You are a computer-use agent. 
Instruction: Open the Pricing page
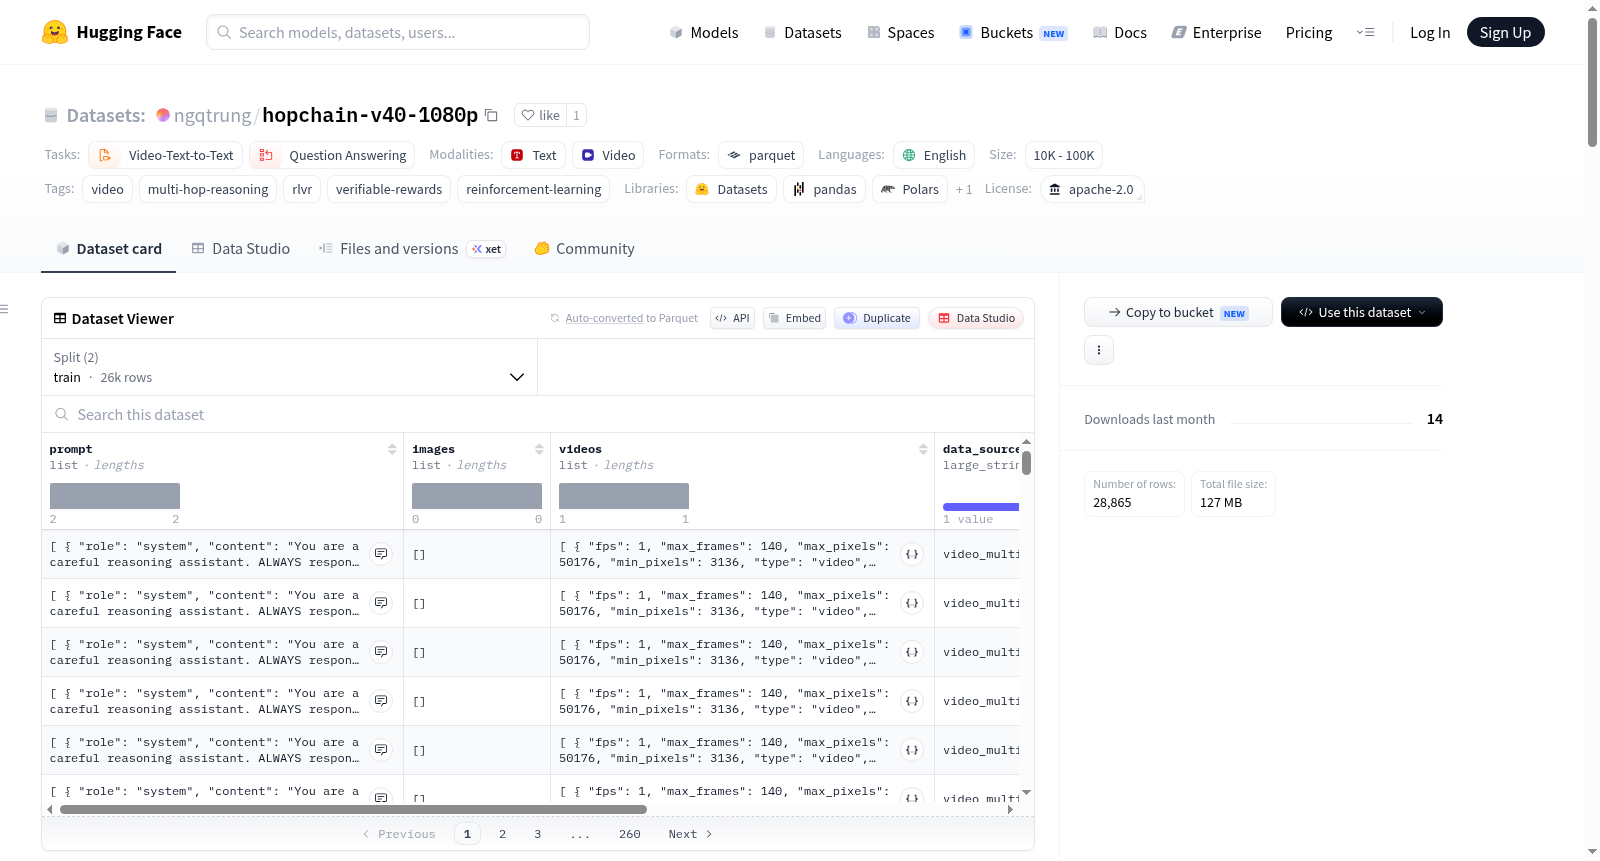point(1309,32)
